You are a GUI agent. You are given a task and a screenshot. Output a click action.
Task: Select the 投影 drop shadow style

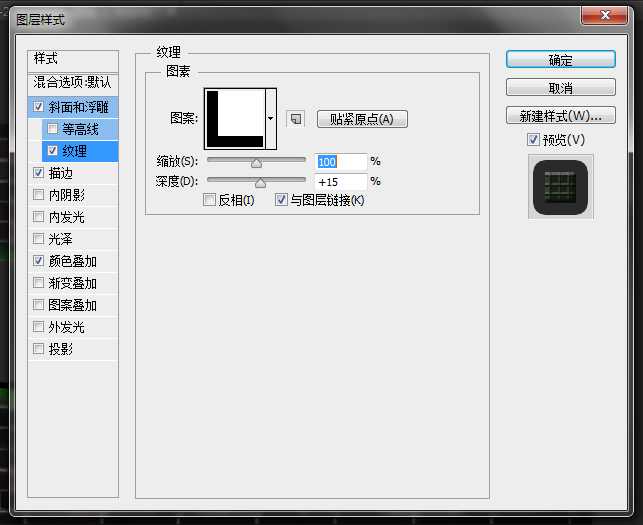61,349
